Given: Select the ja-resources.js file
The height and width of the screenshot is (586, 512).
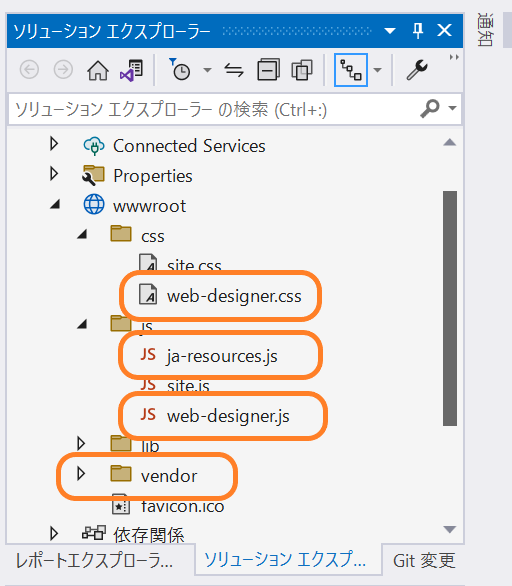Looking at the screenshot, I should click(x=222, y=356).
